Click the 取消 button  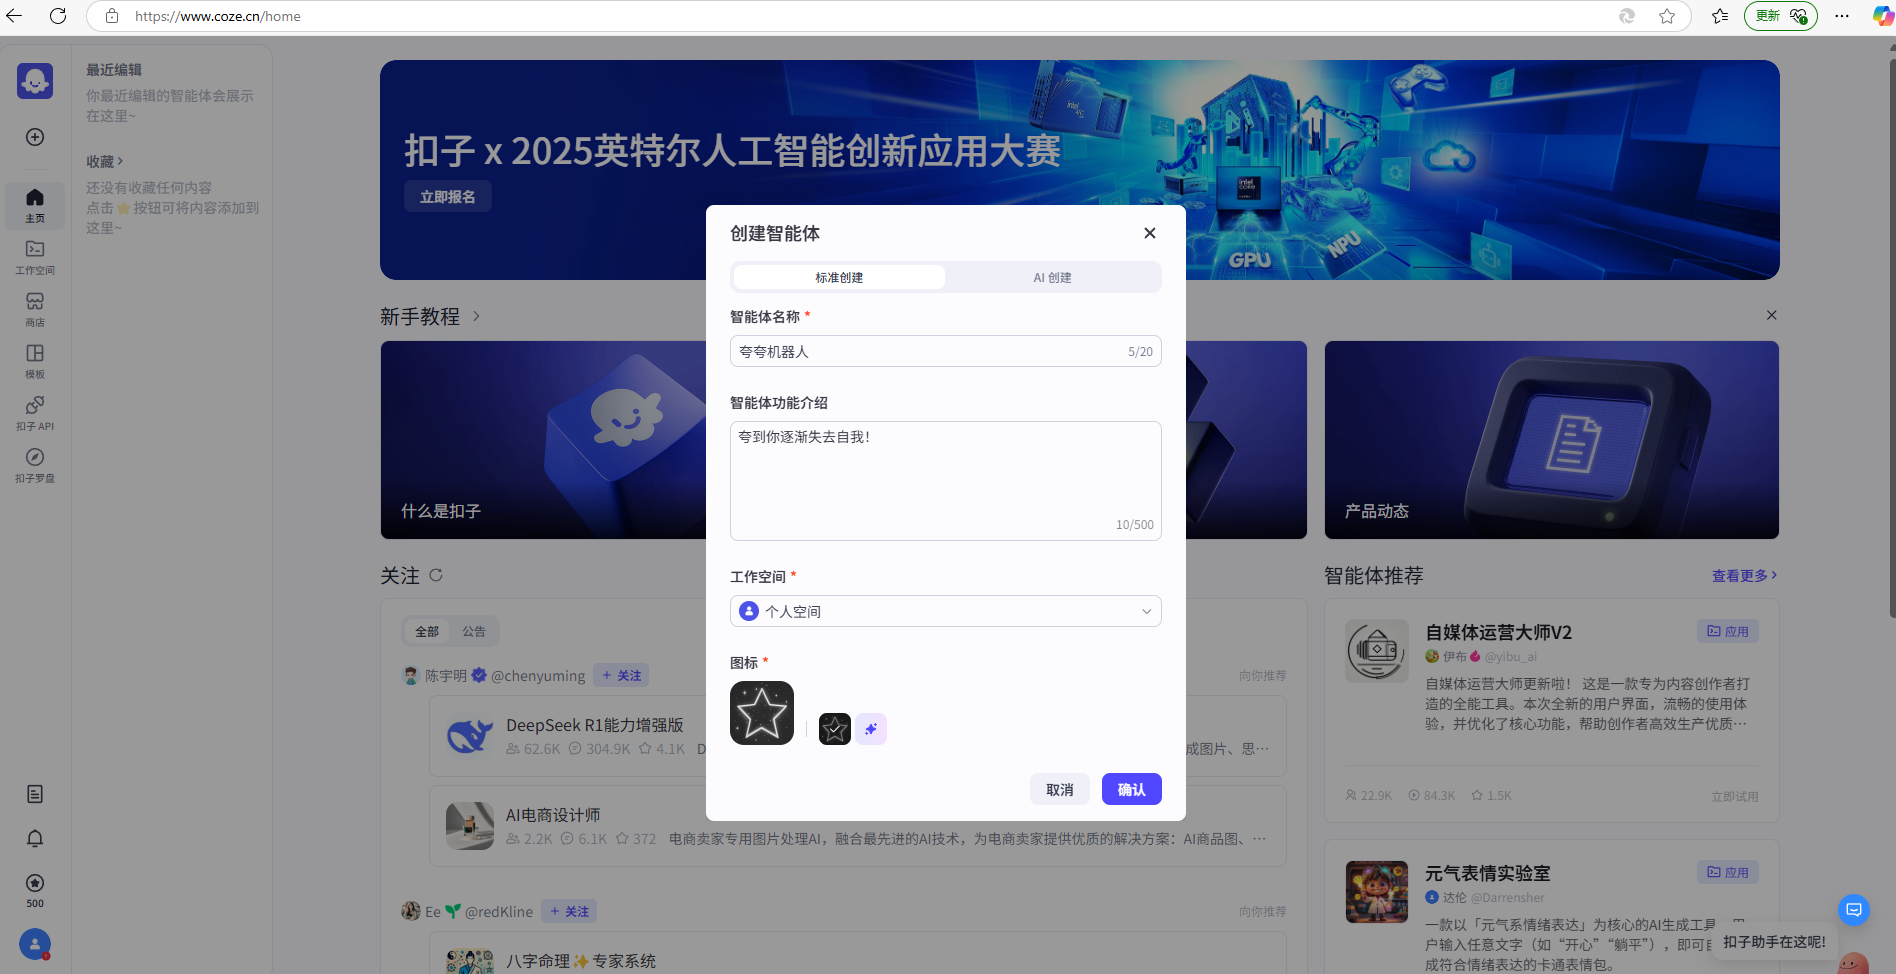coord(1060,789)
